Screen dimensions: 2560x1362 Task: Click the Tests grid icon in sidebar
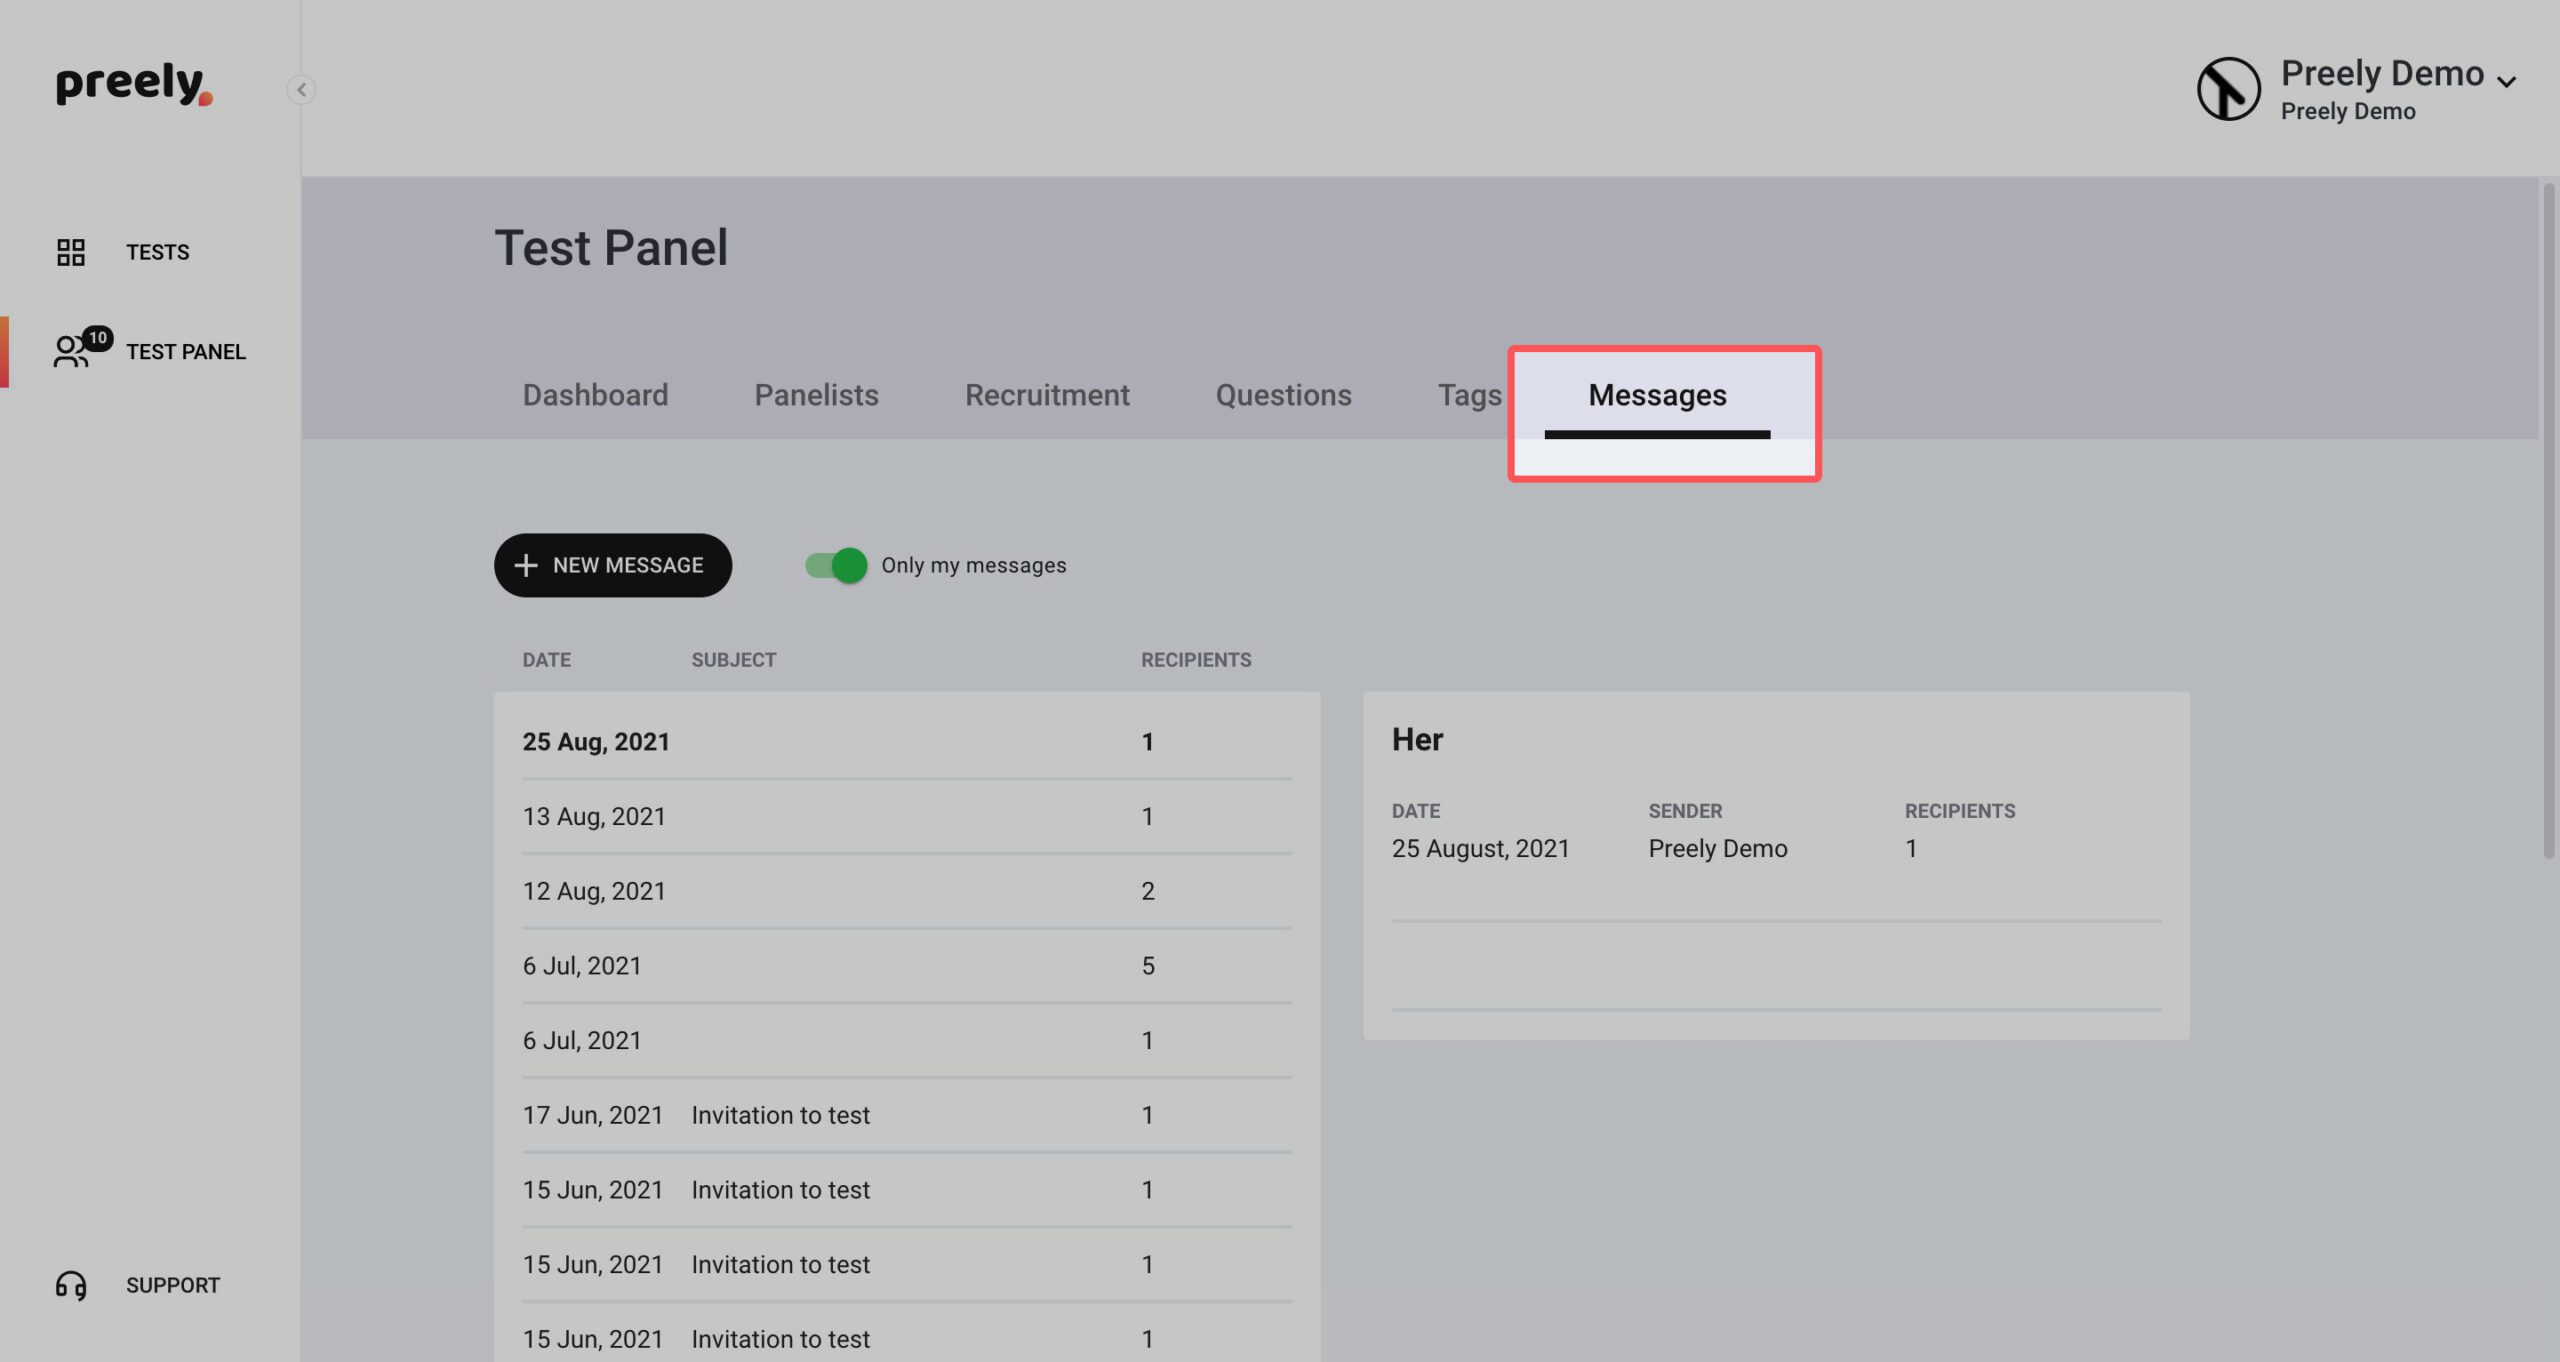coord(70,252)
